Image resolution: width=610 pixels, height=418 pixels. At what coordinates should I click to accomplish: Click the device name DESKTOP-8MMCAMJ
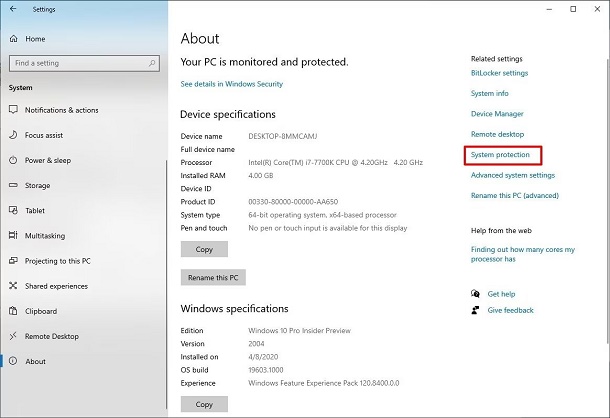click(283, 136)
